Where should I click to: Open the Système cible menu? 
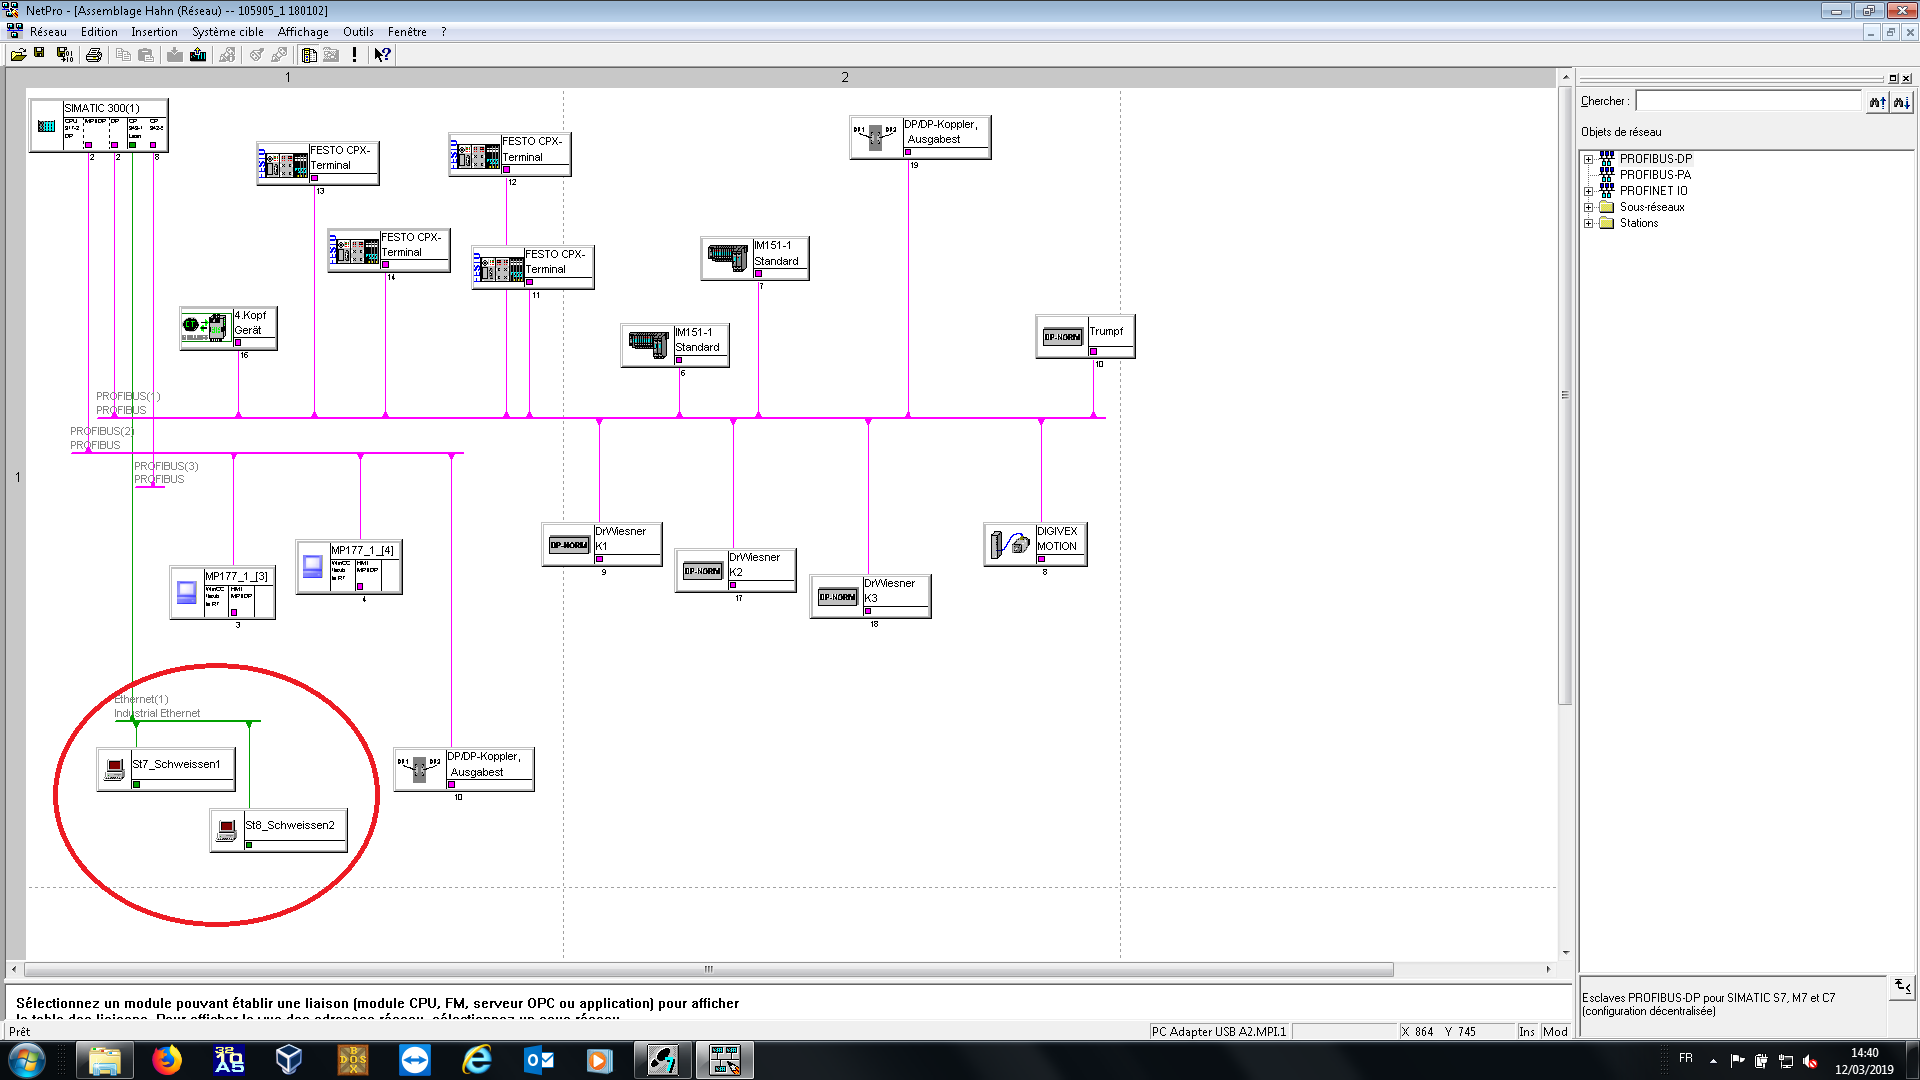(227, 32)
